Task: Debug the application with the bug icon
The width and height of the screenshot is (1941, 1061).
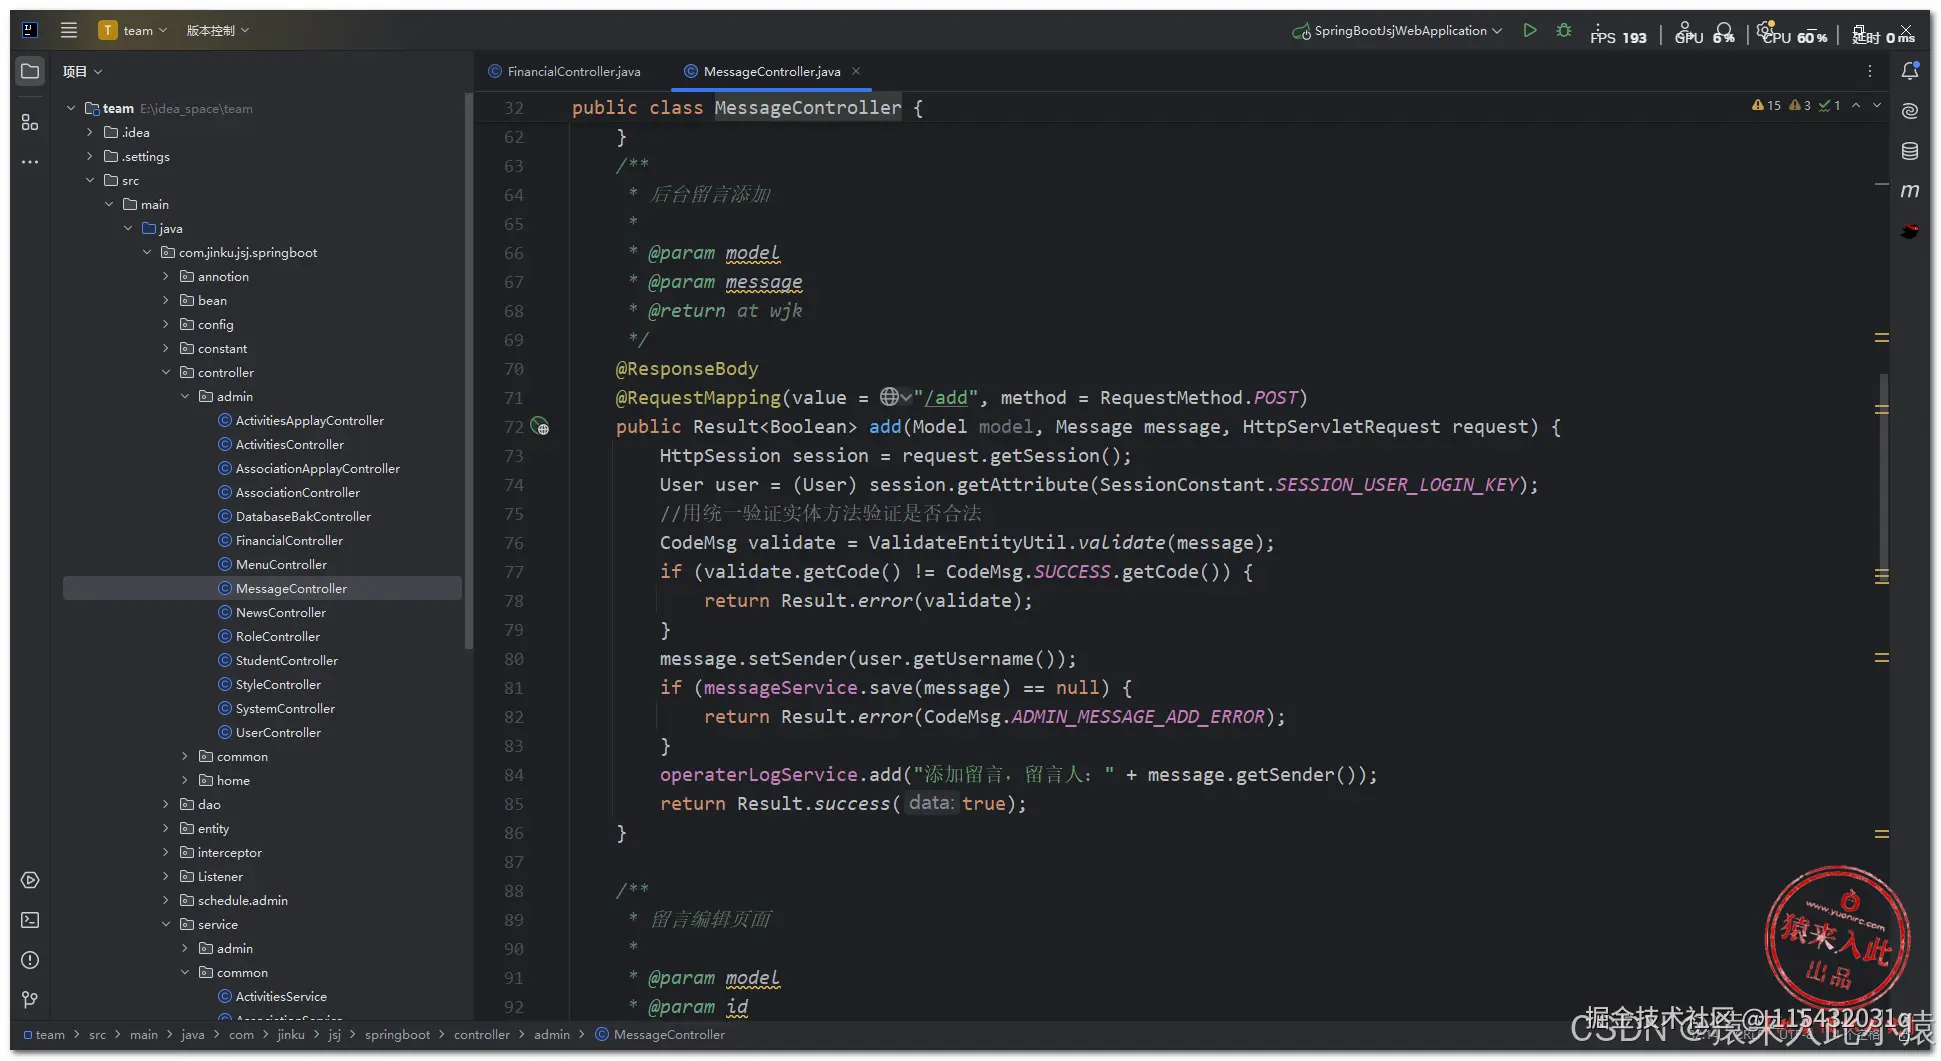Action: pyautogui.click(x=1564, y=30)
